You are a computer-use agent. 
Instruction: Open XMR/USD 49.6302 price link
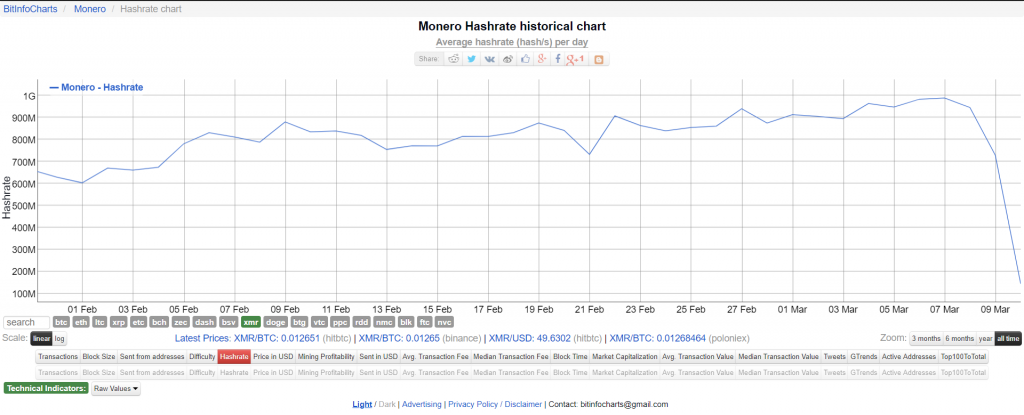(x=530, y=339)
